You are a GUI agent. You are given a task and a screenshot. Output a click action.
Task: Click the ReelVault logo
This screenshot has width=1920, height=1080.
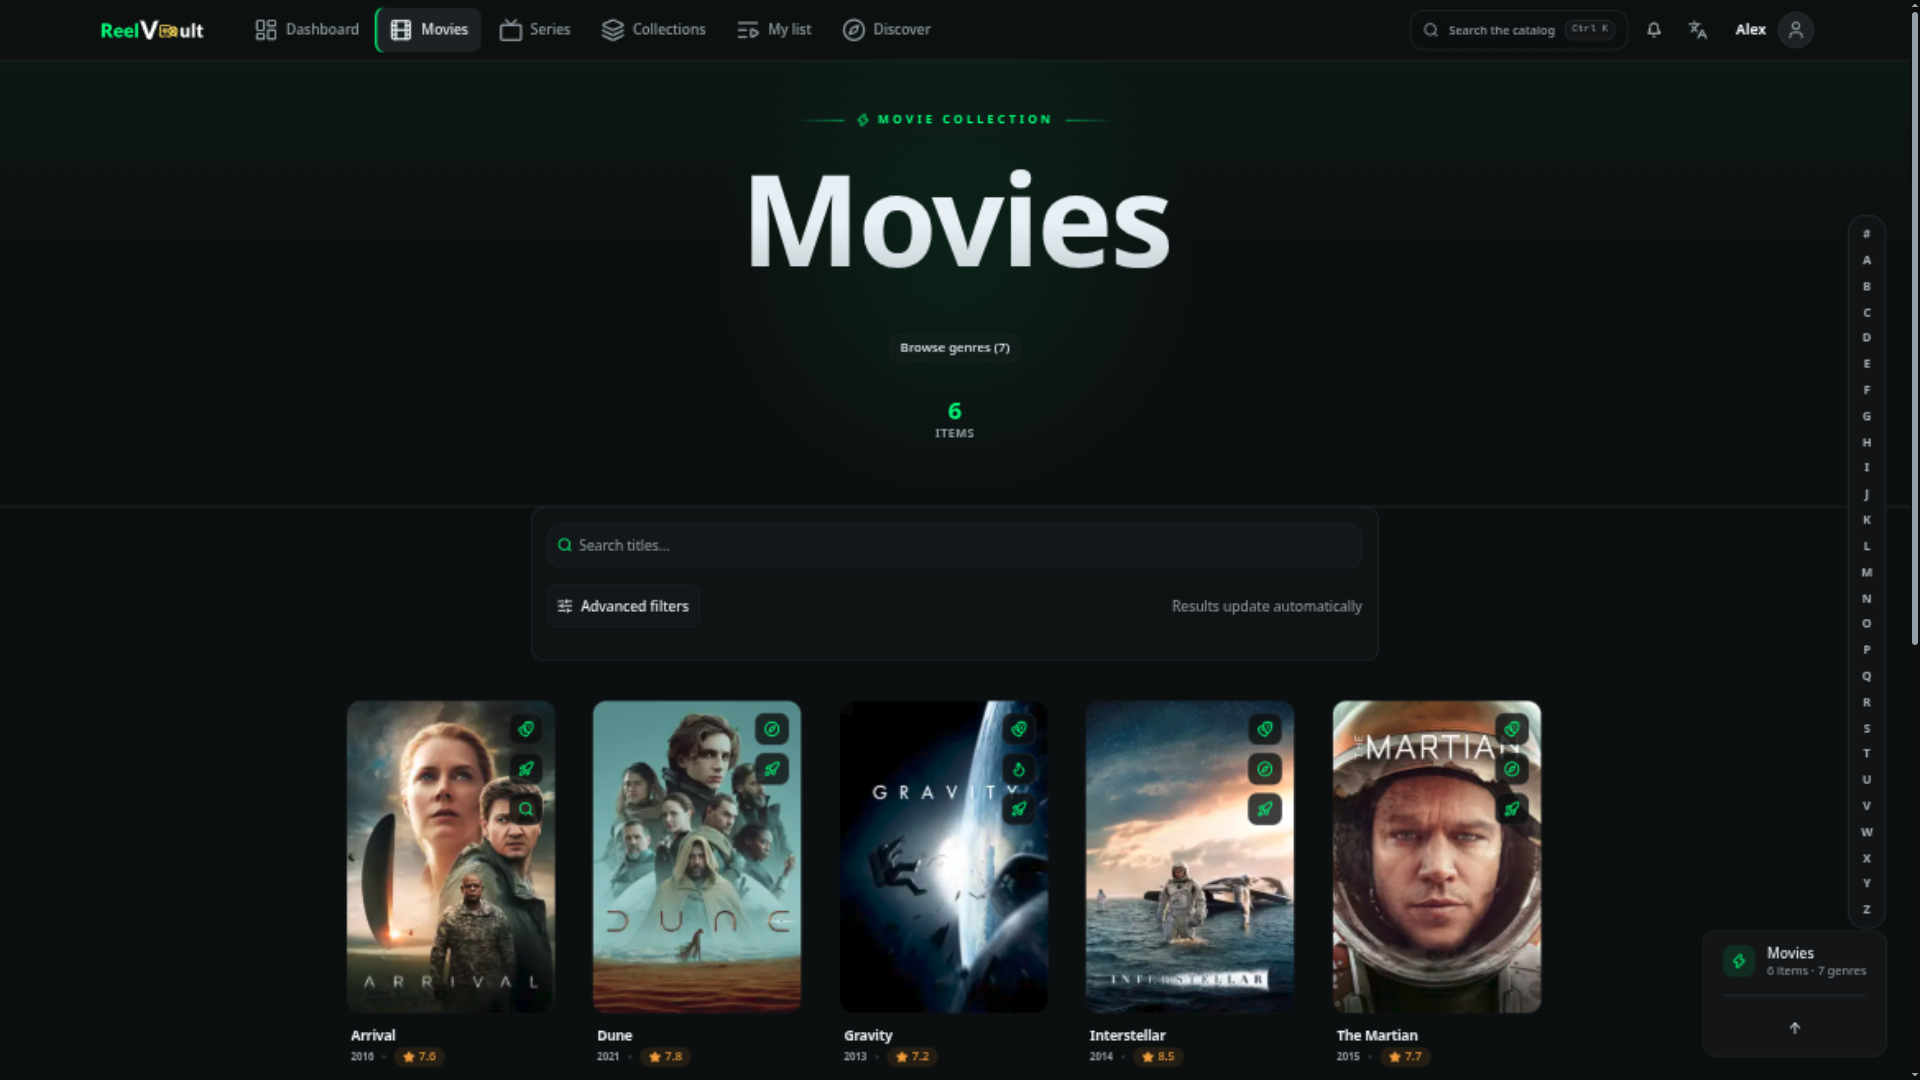click(152, 30)
